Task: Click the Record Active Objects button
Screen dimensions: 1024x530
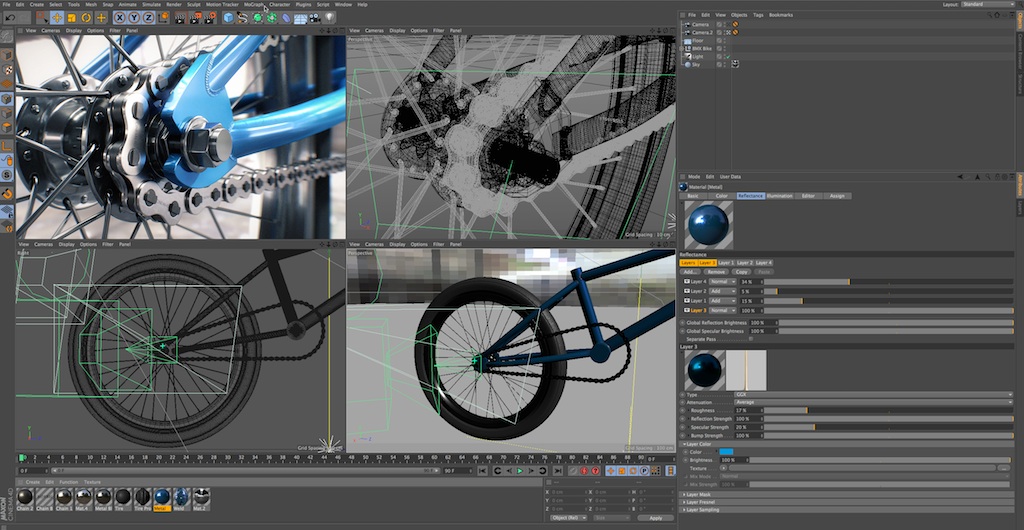Action: (573, 471)
